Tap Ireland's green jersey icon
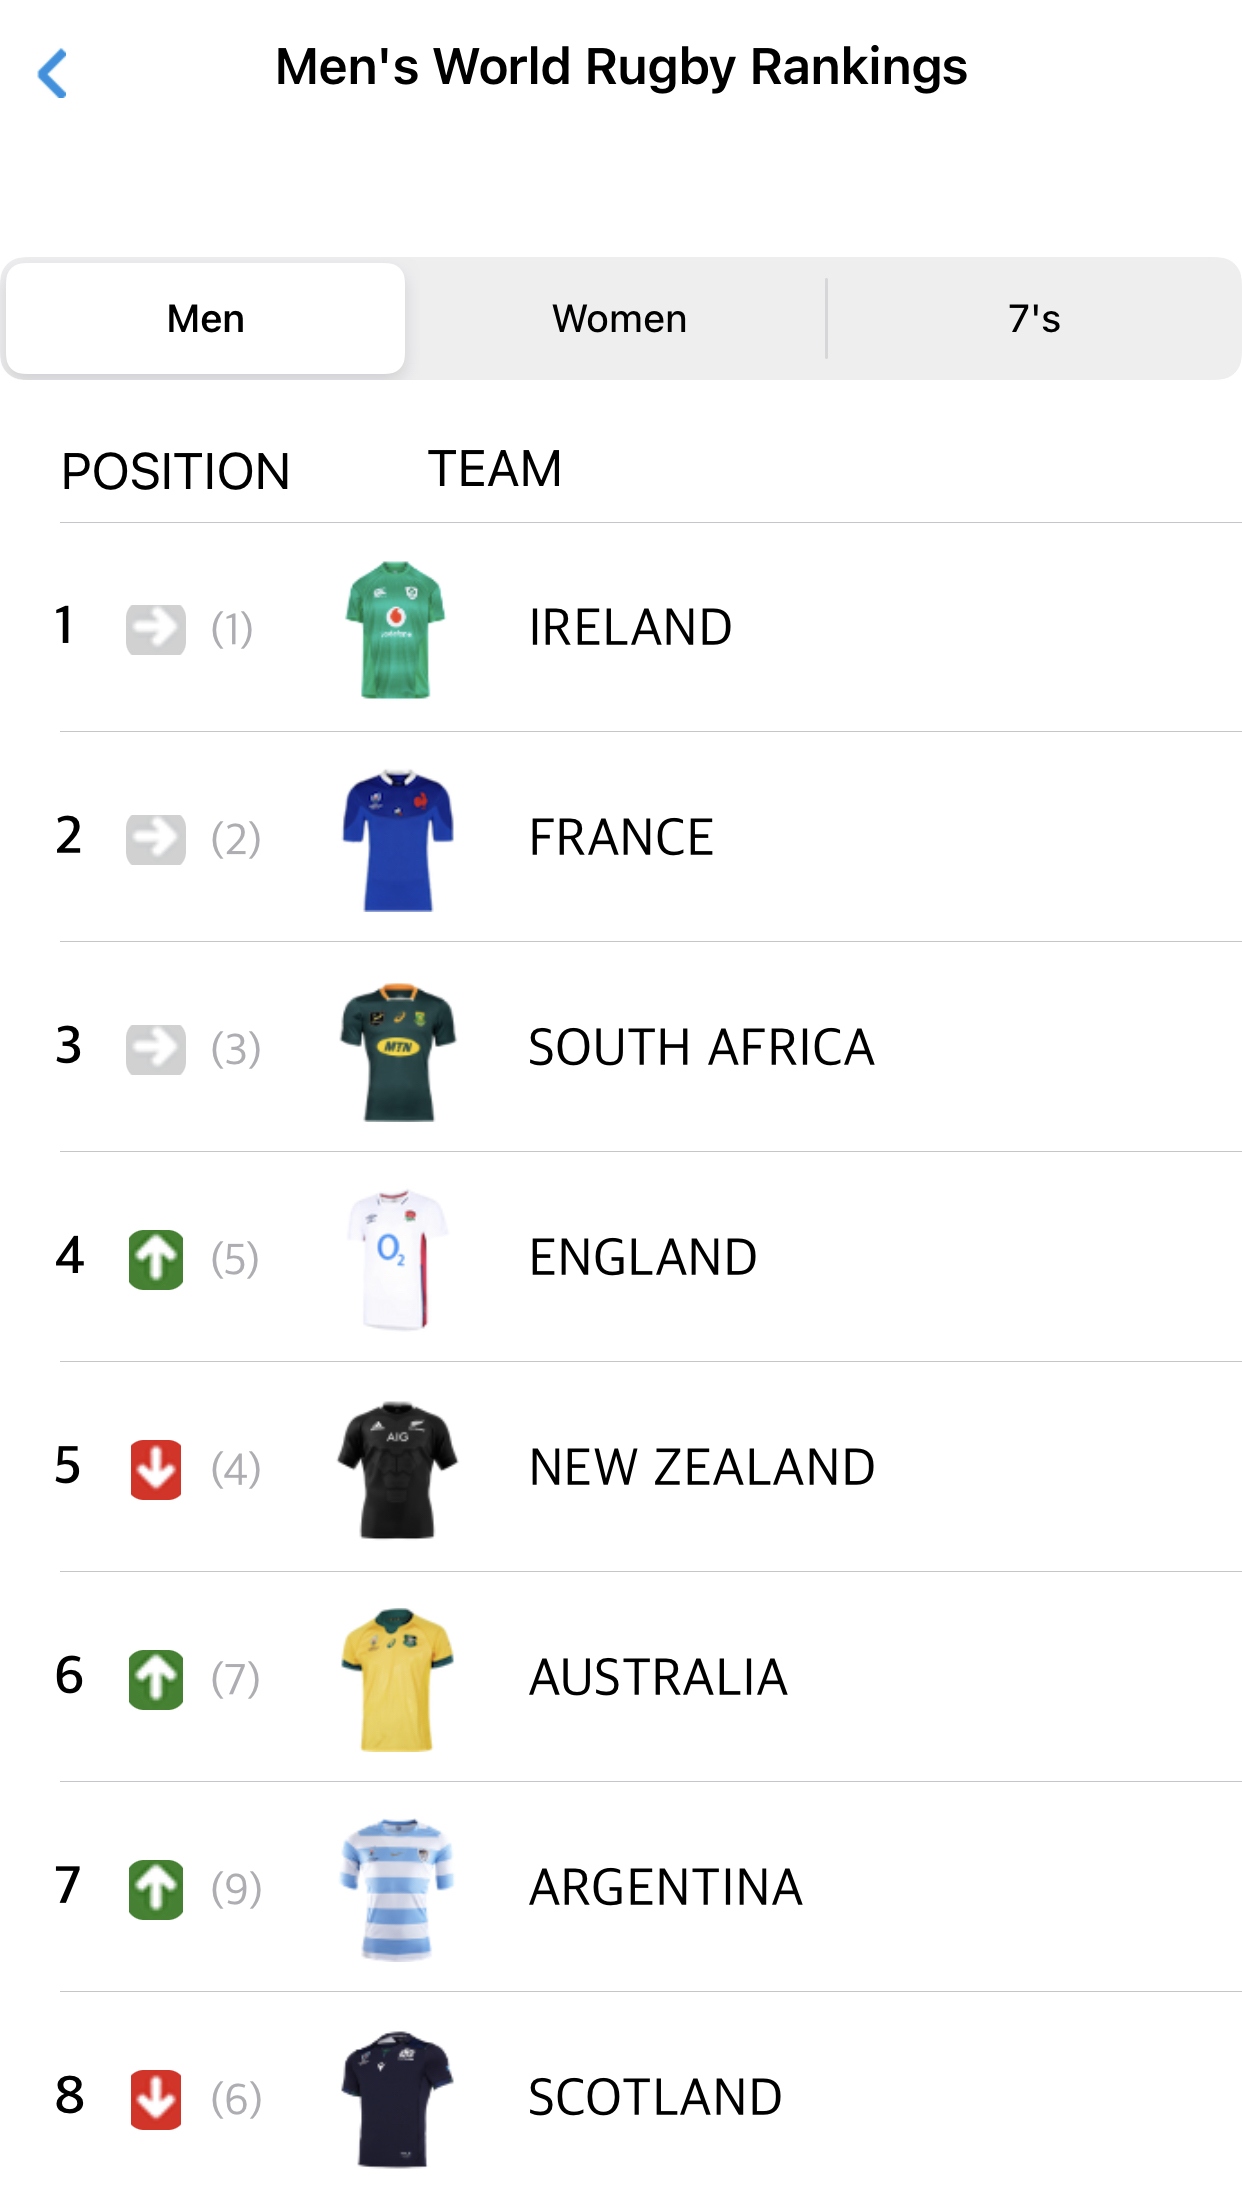The image size is (1242, 2193). click(x=396, y=629)
